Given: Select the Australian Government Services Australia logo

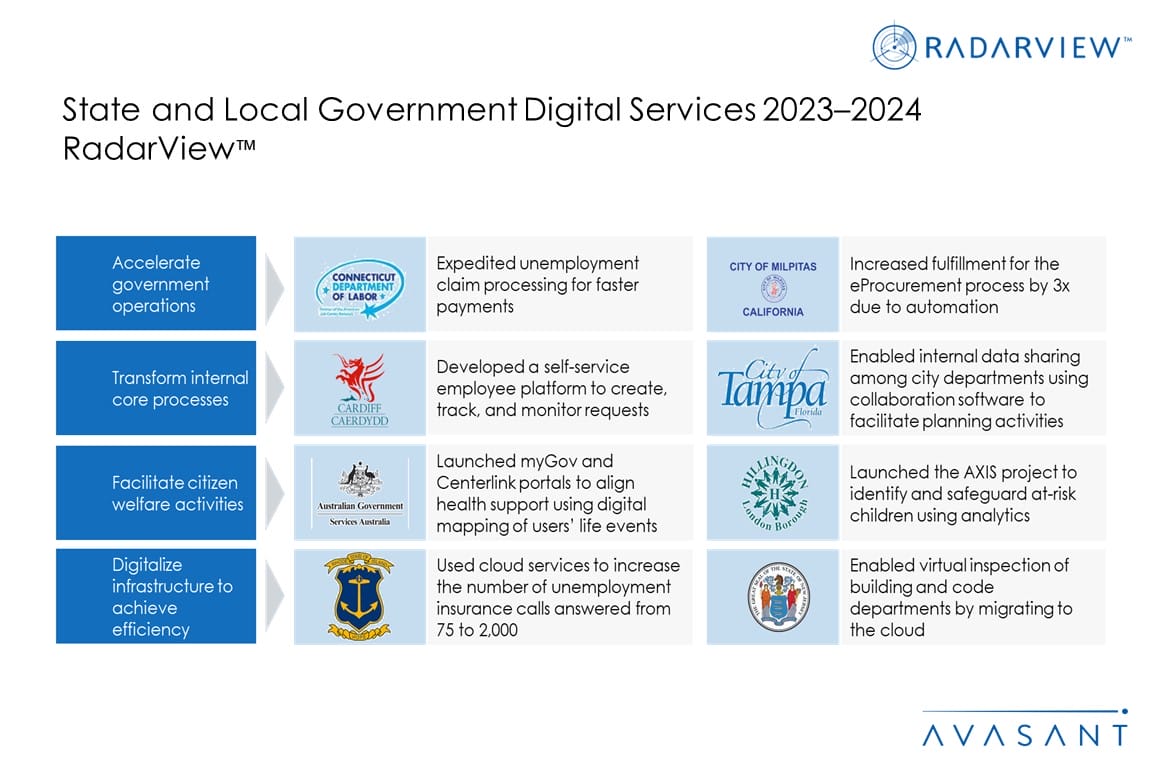Looking at the screenshot, I should 359,493.
